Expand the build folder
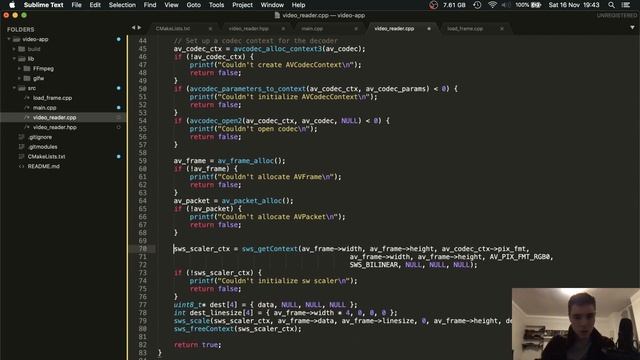640x360 pixels. pos(14,49)
